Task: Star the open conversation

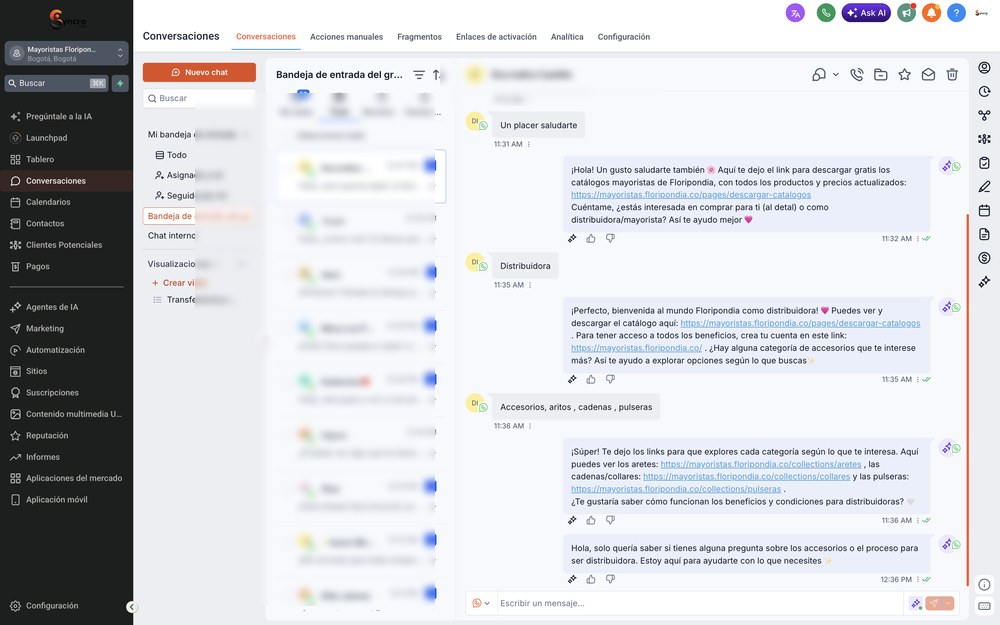Action: point(904,75)
